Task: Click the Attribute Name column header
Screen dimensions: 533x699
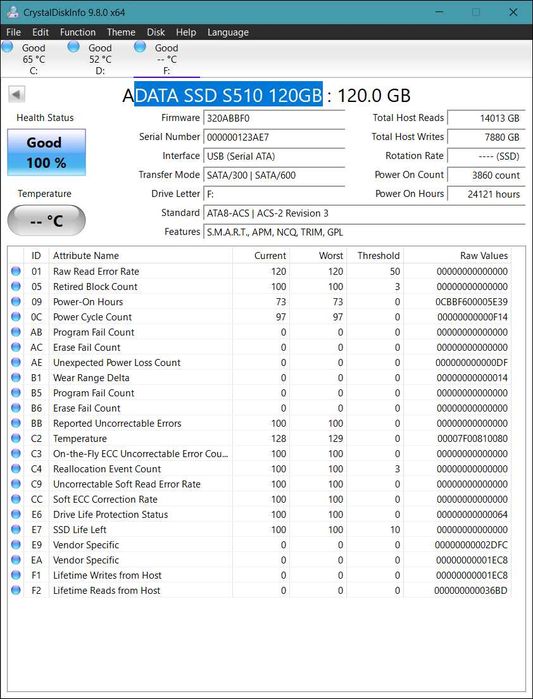Action: pyautogui.click(x=140, y=256)
